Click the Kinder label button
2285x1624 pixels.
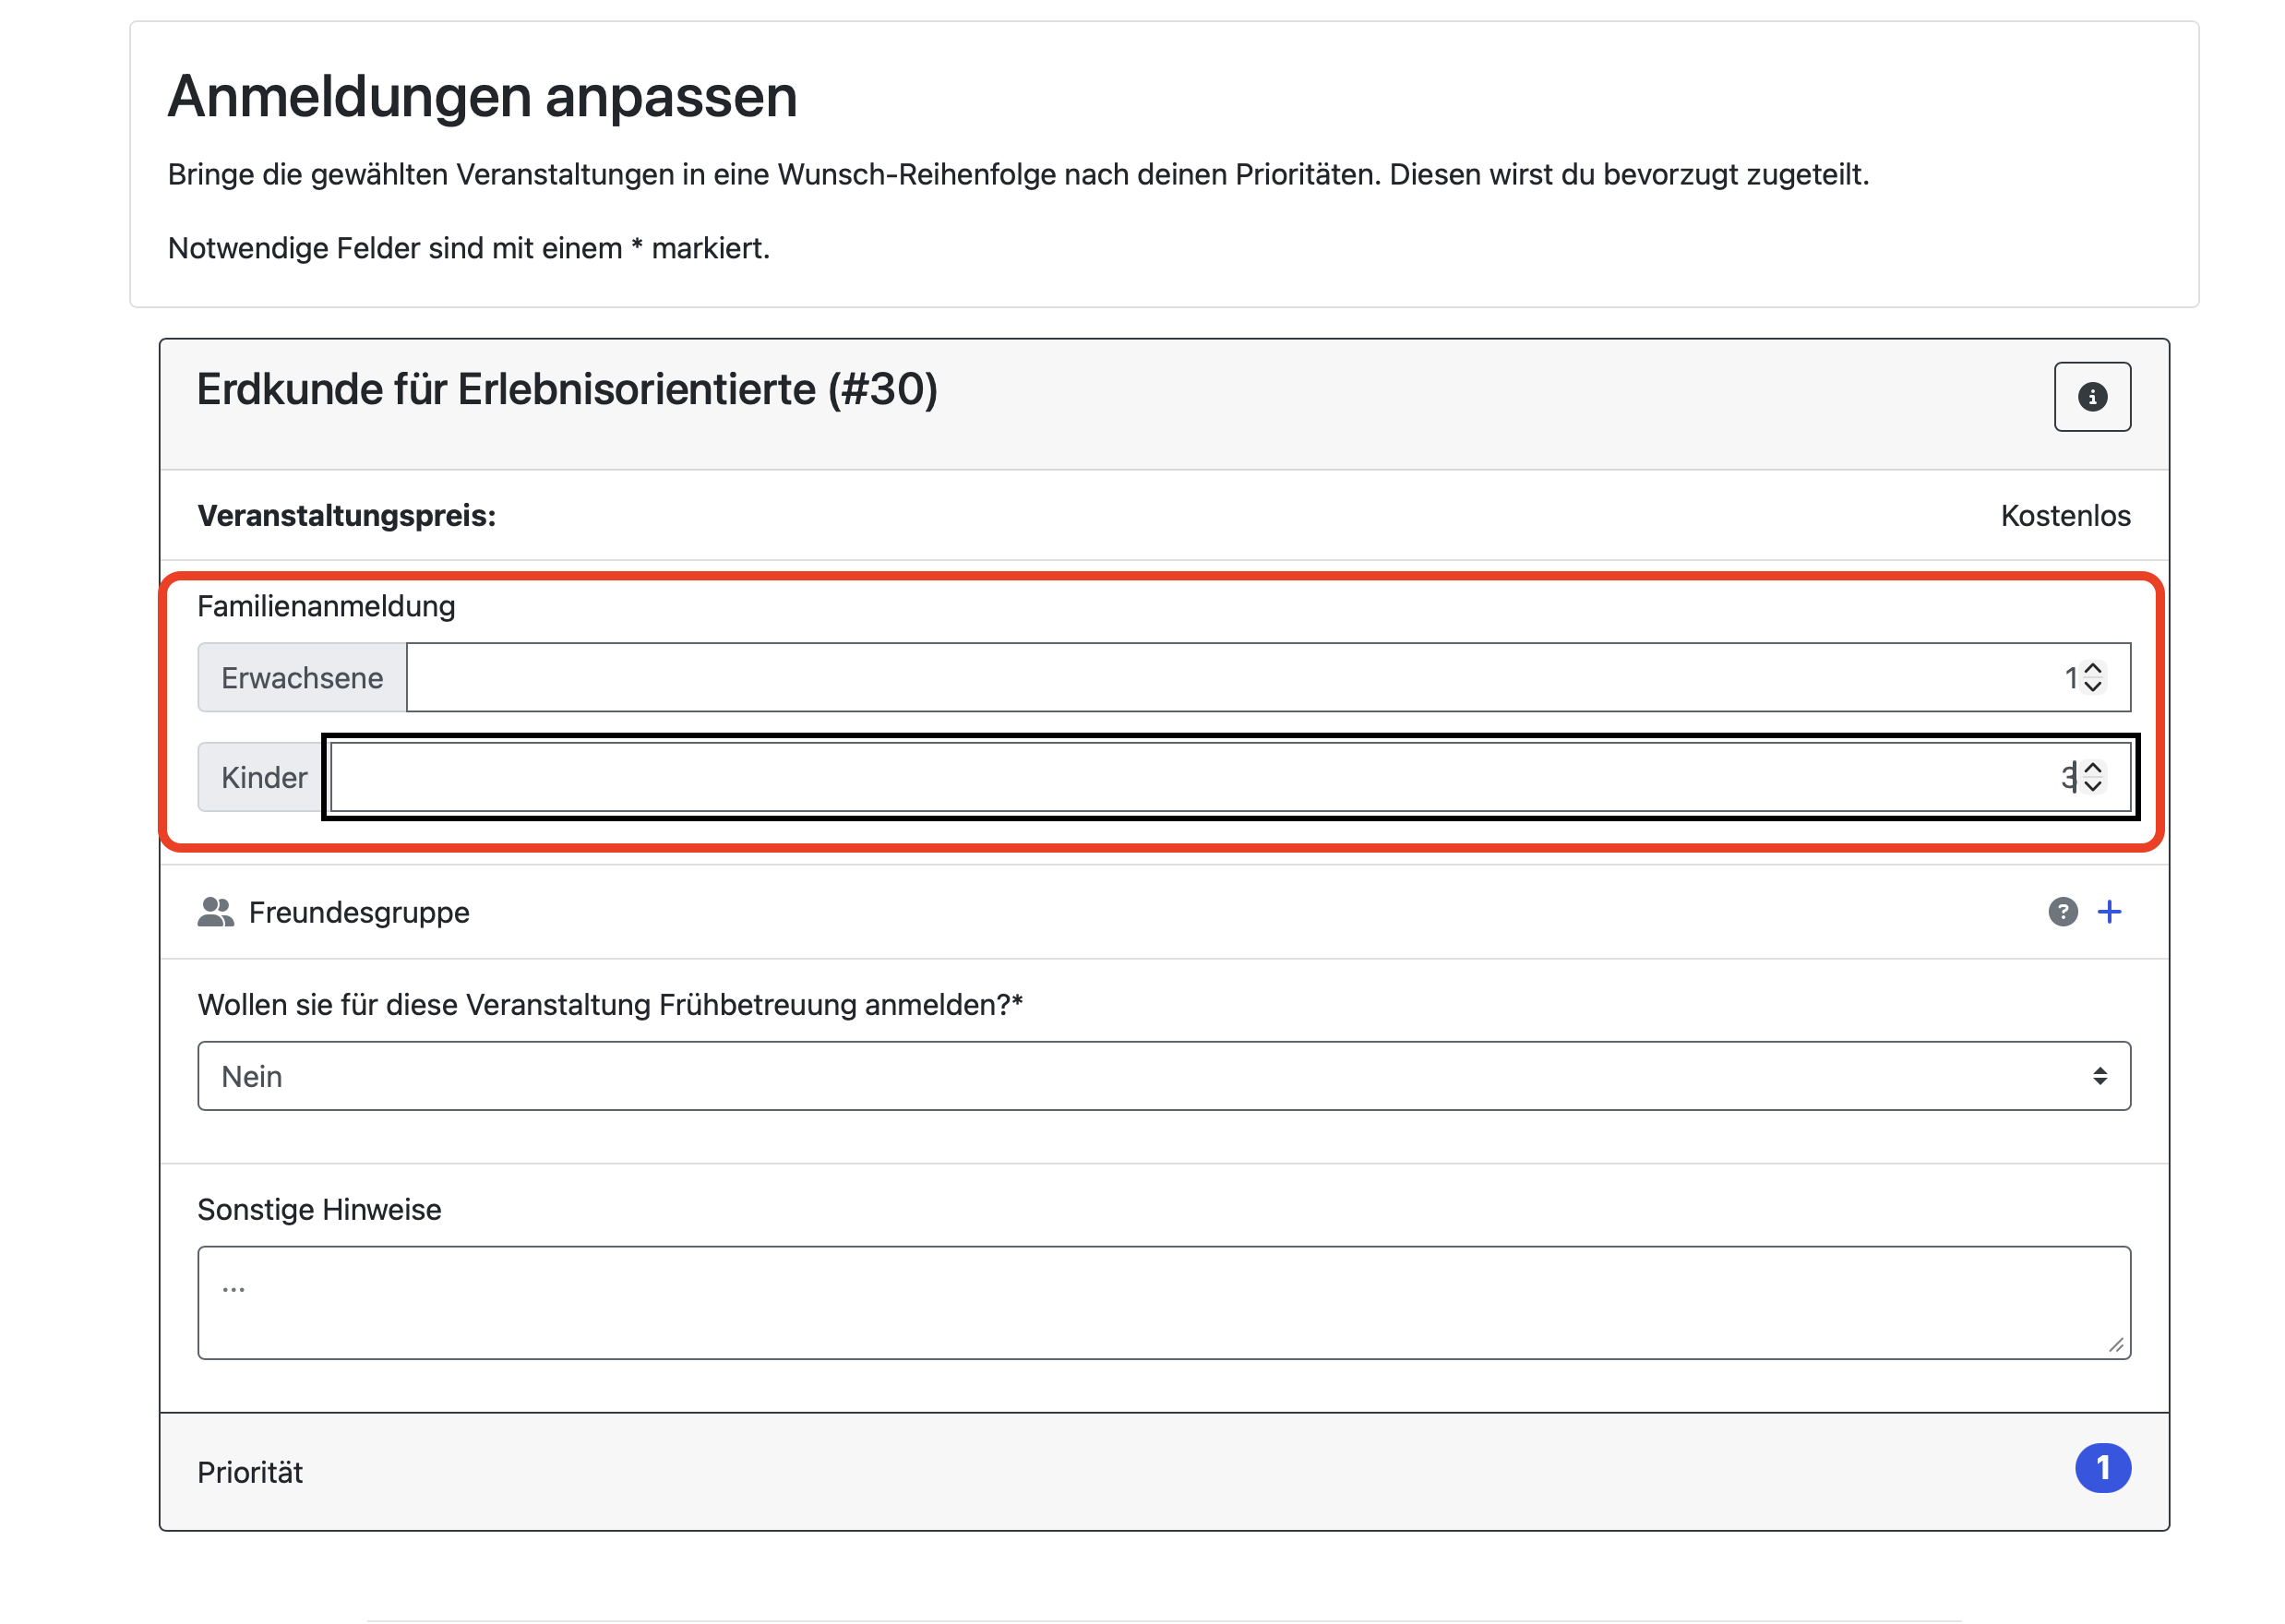(263, 777)
